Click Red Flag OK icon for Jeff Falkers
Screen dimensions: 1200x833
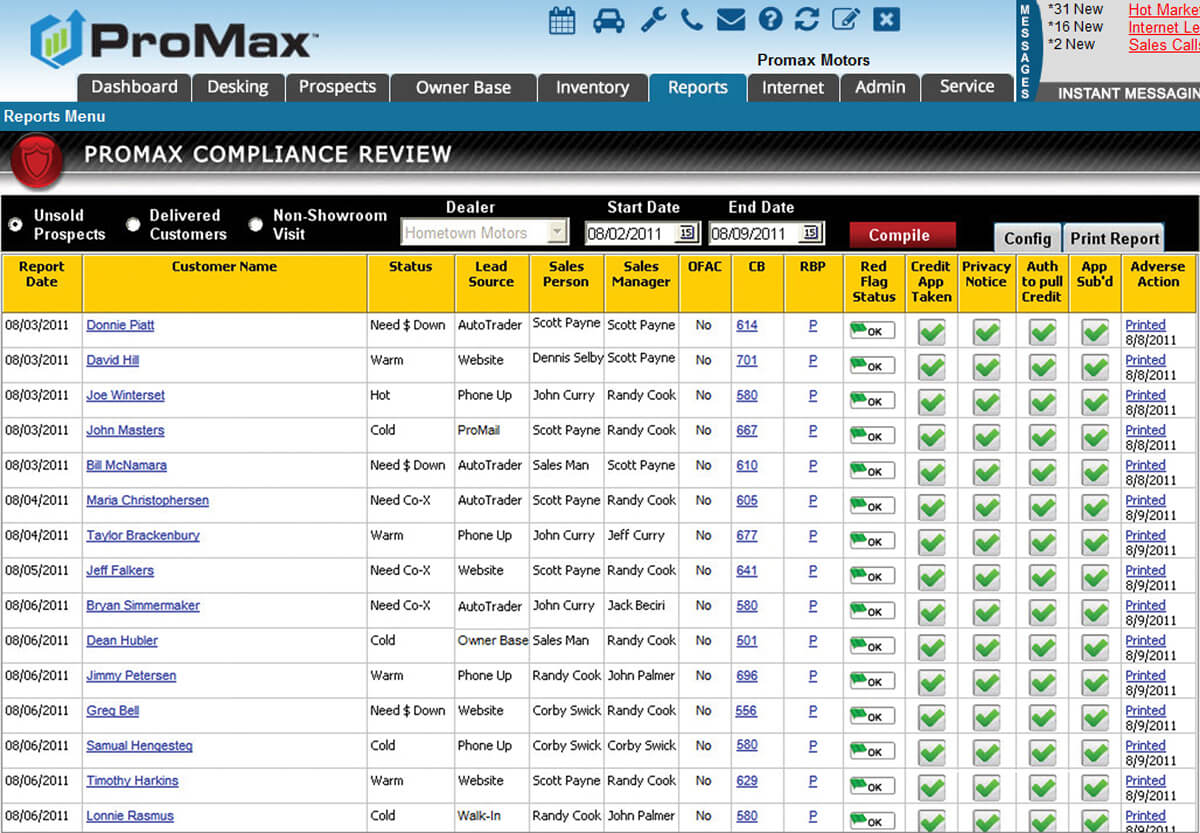click(x=872, y=576)
